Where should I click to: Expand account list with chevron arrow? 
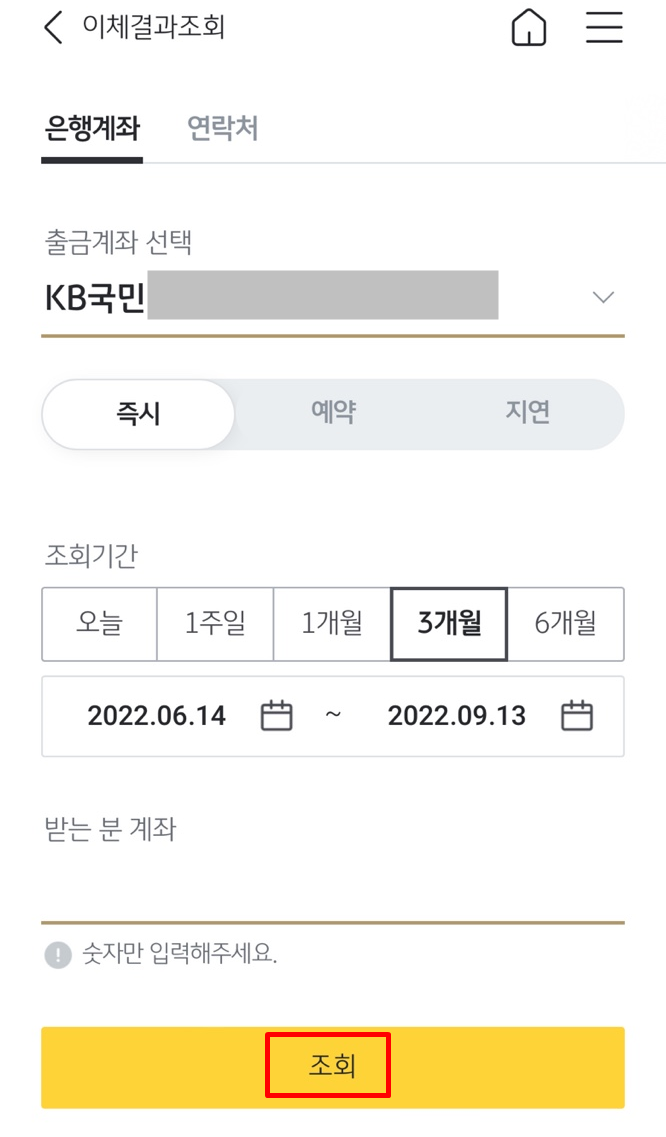coord(603,297)
